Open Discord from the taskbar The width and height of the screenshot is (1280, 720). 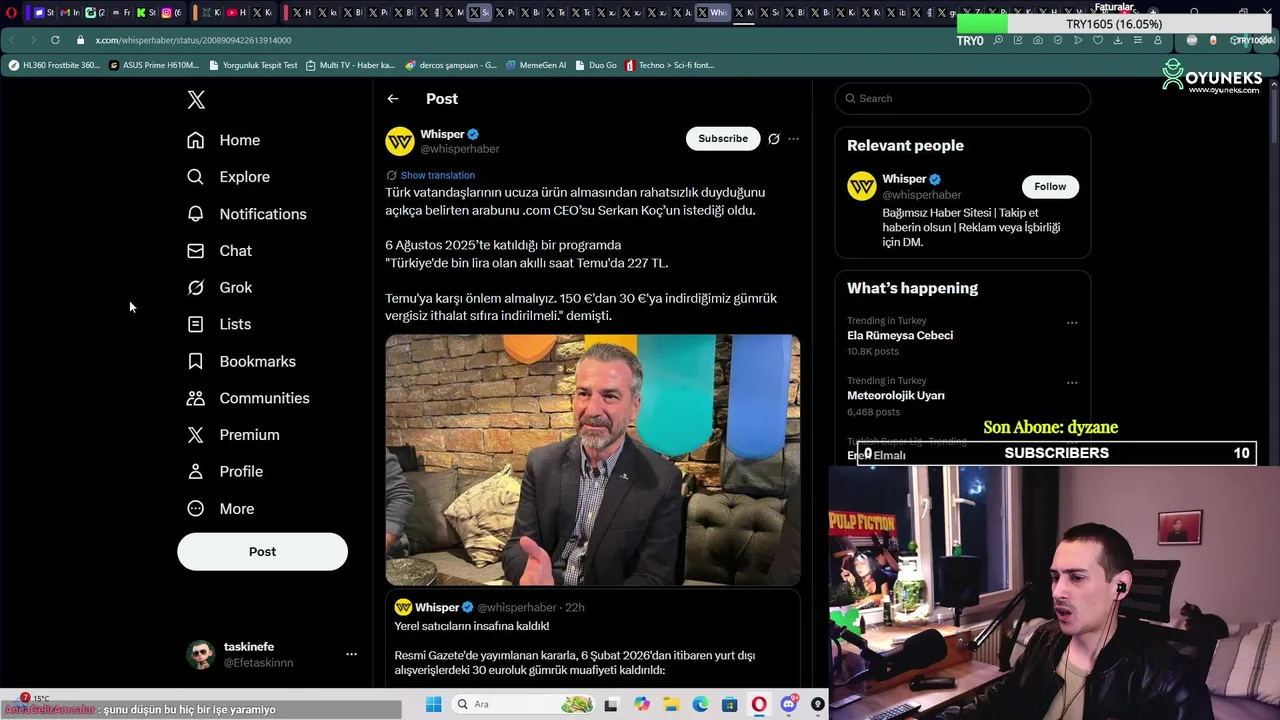tap(788, 705)
